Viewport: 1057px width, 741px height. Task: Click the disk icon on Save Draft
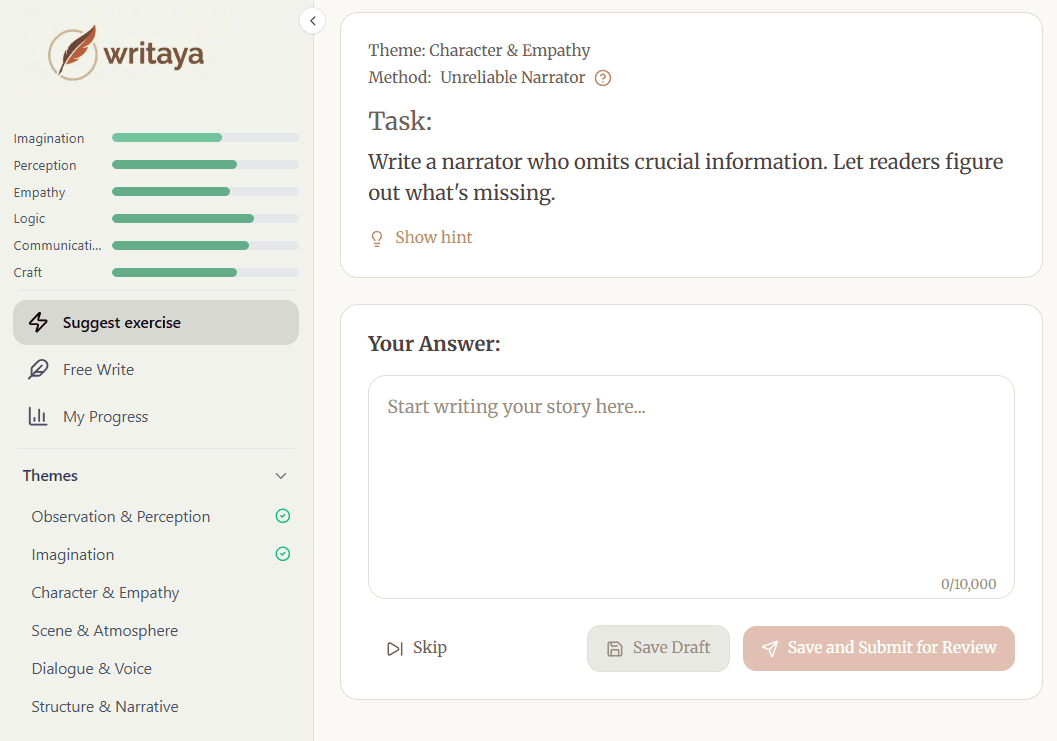[x=614, y=648]
